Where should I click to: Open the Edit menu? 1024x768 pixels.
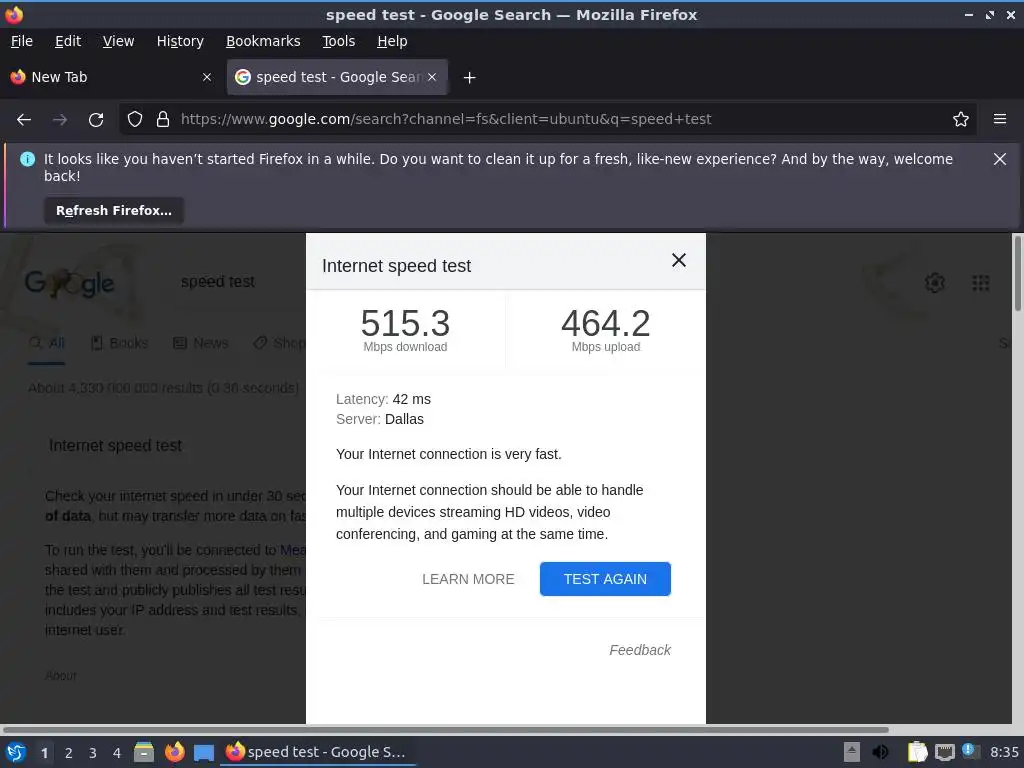click(x=68, y=41)
